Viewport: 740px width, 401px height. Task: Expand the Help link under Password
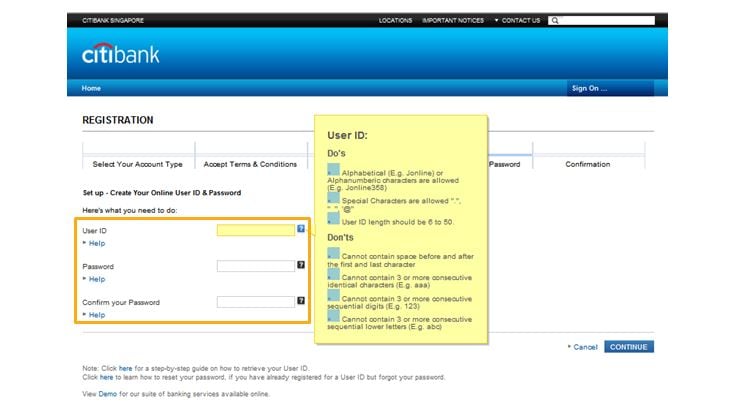96,279
